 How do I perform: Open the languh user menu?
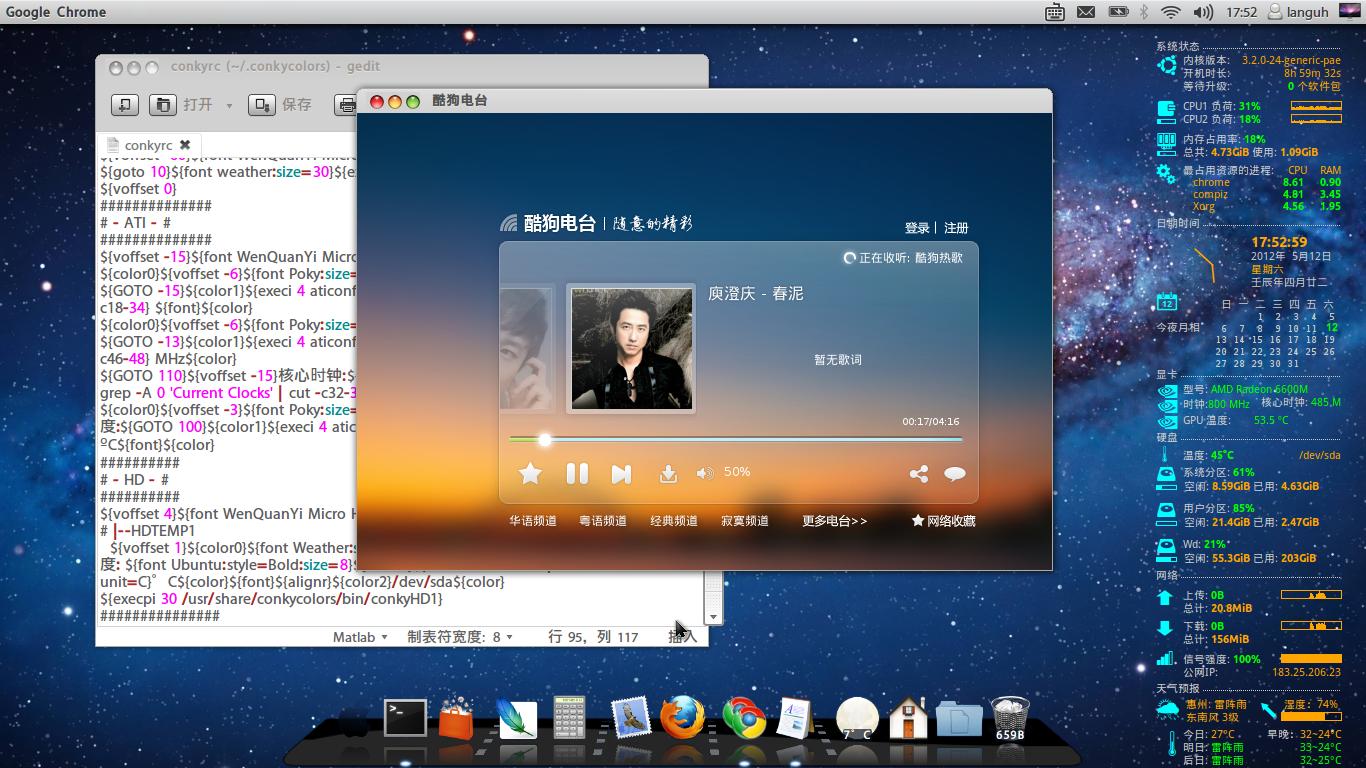point(1298,12)
